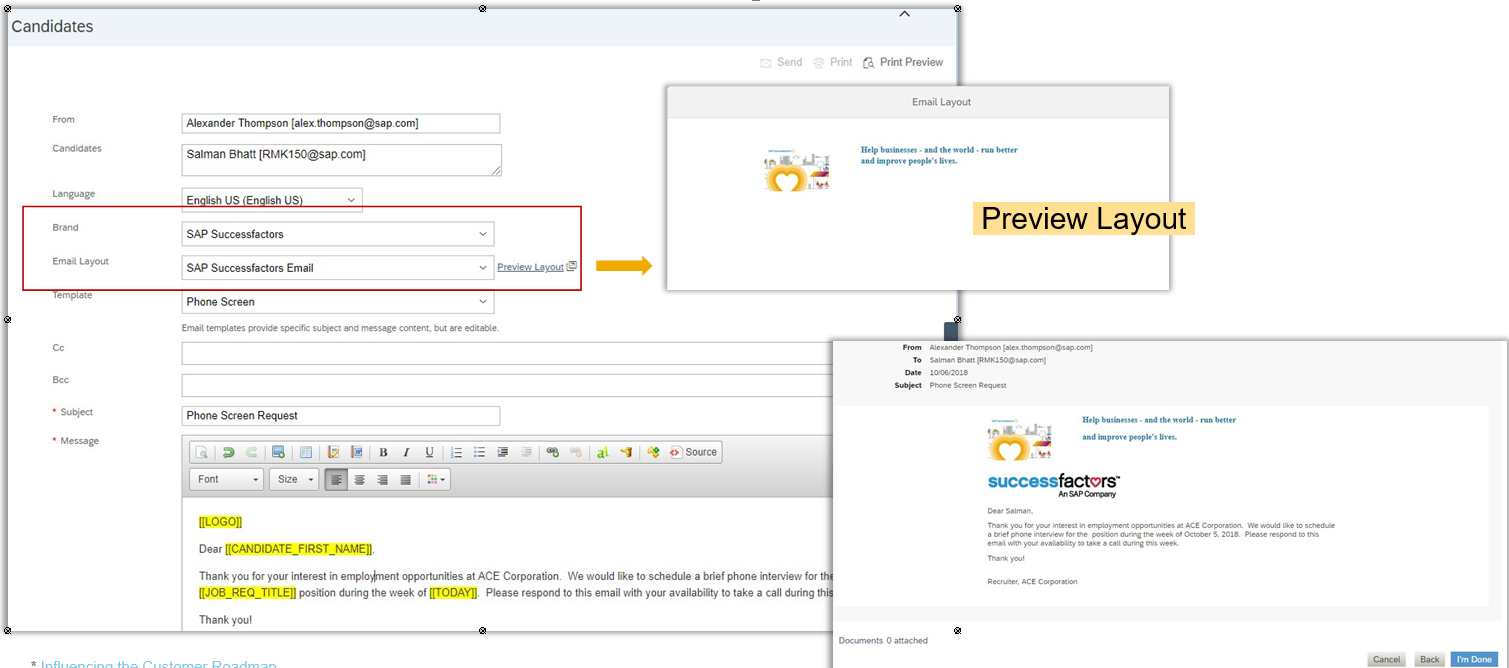Toggle center alignment in the editor

(x=359, y=478)
